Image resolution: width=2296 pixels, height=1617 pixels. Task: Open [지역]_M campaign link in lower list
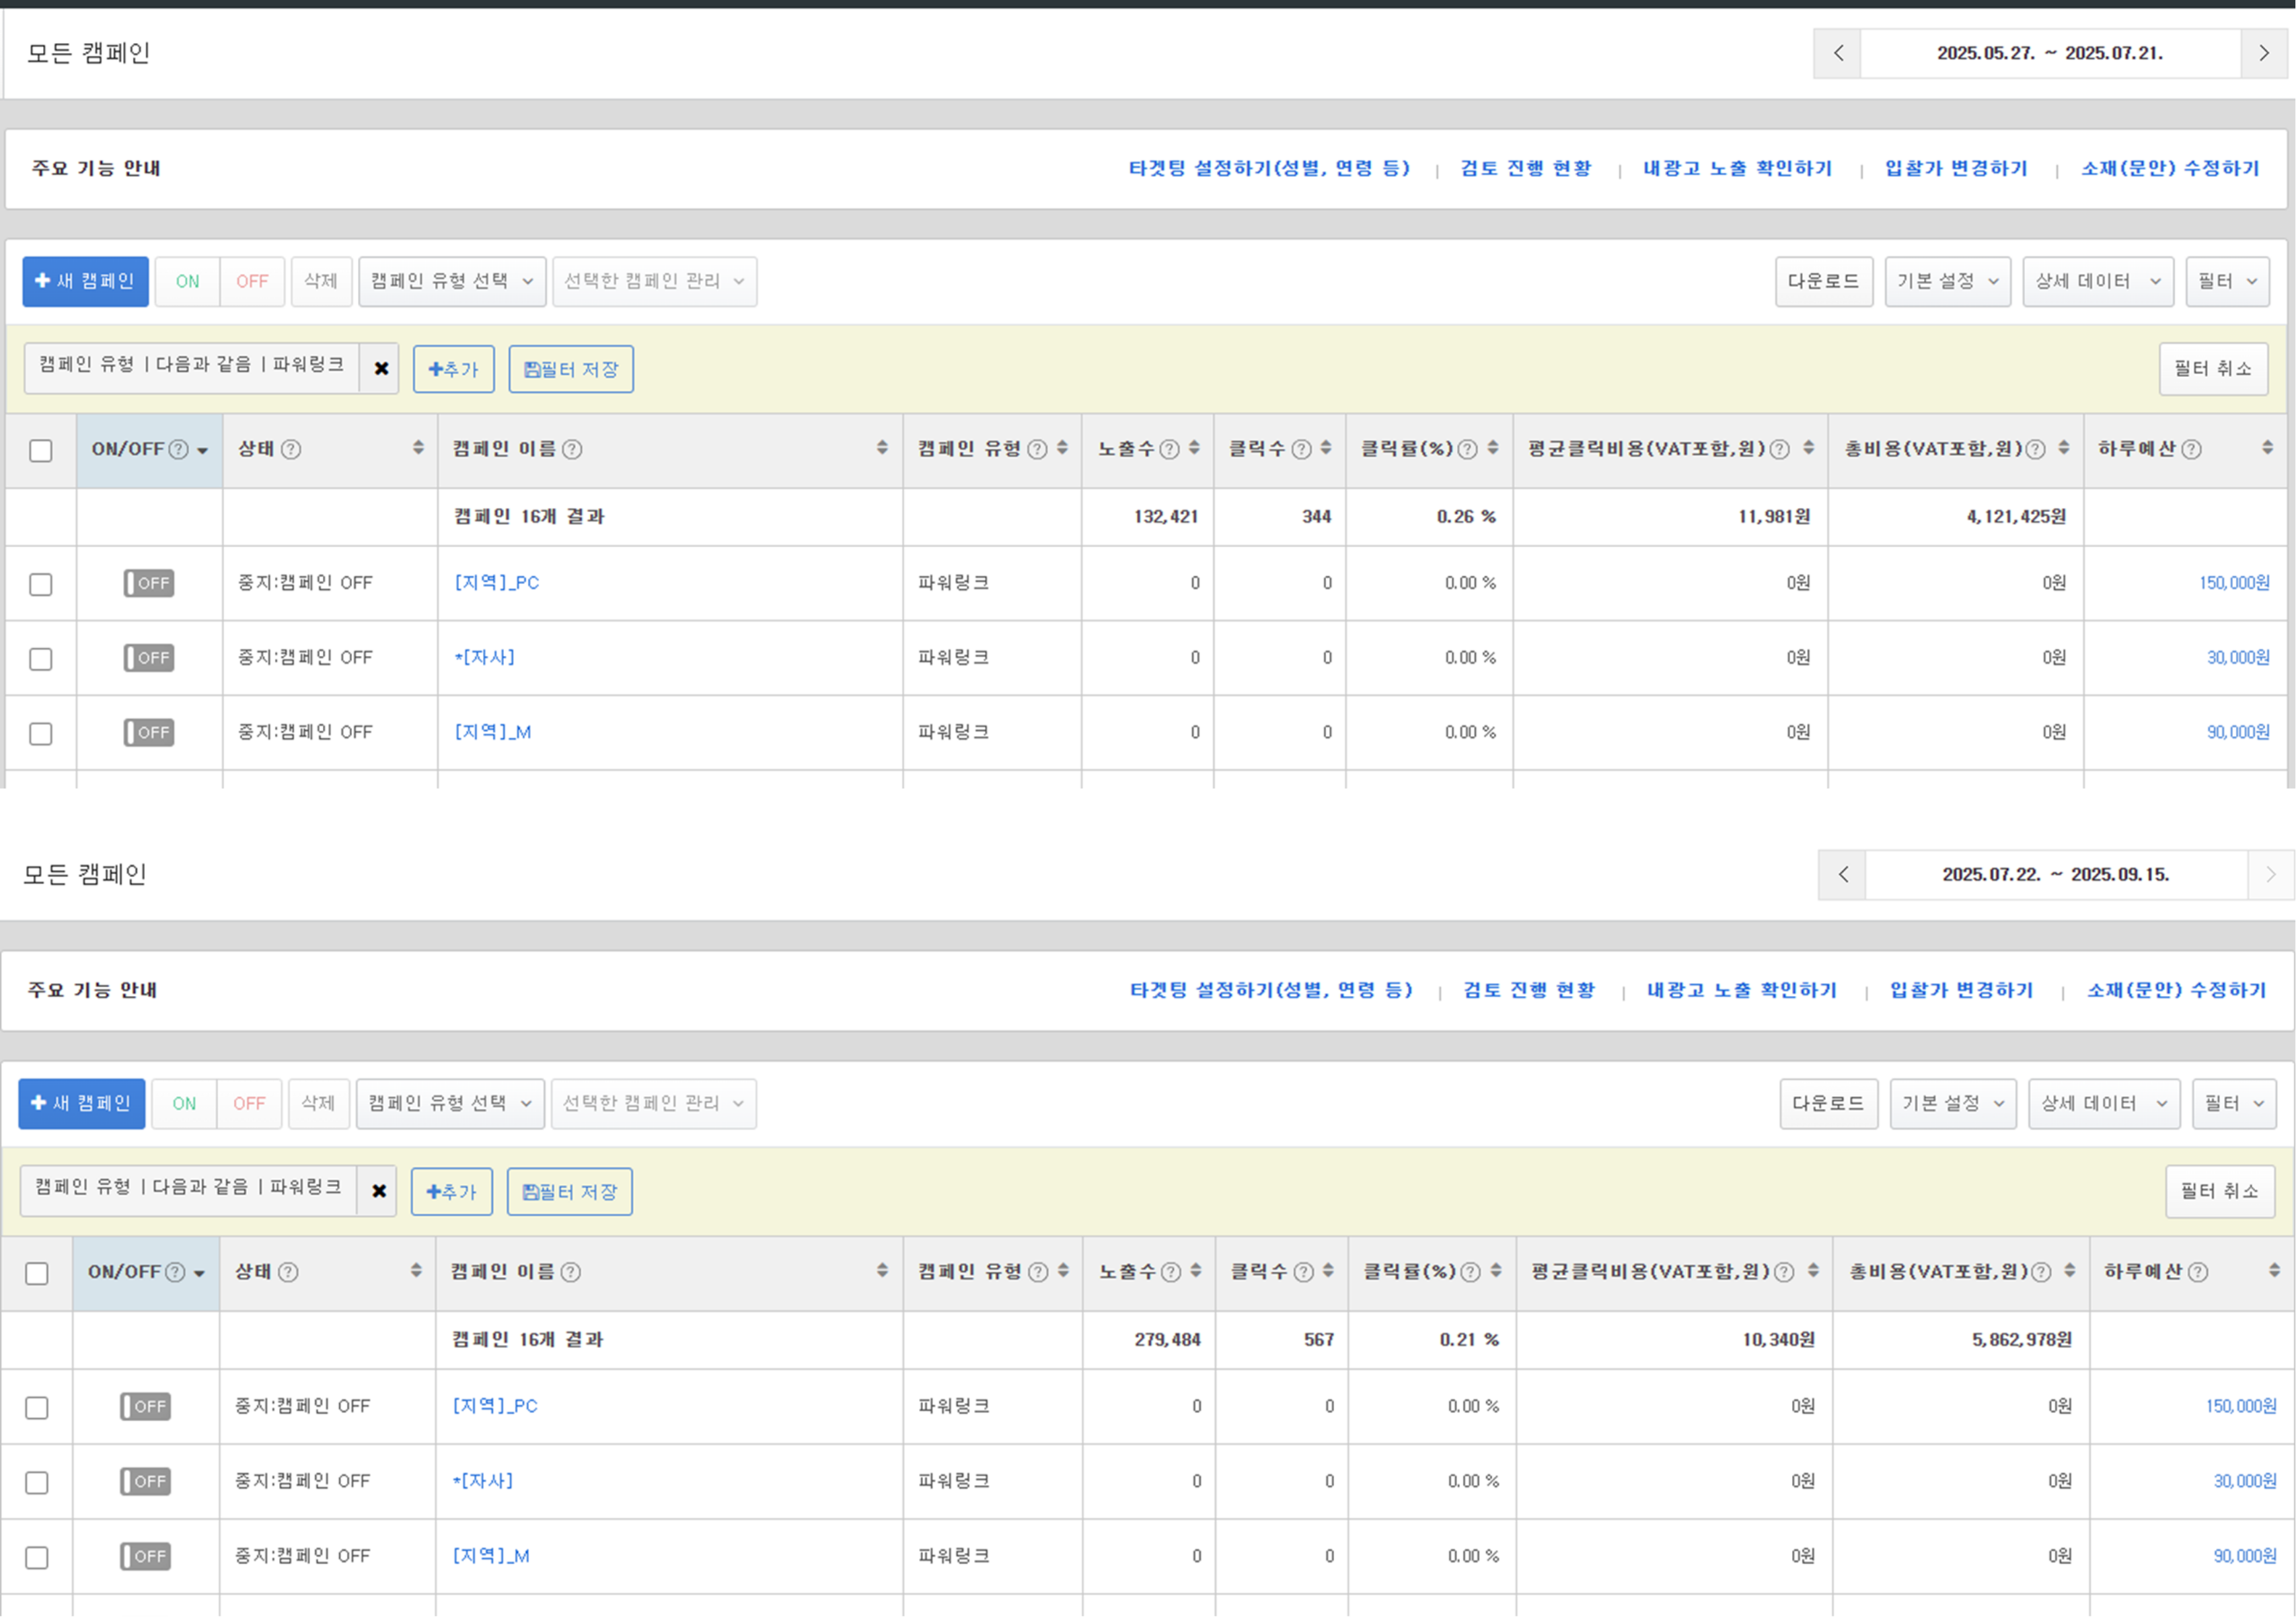tap(491, 1556)
